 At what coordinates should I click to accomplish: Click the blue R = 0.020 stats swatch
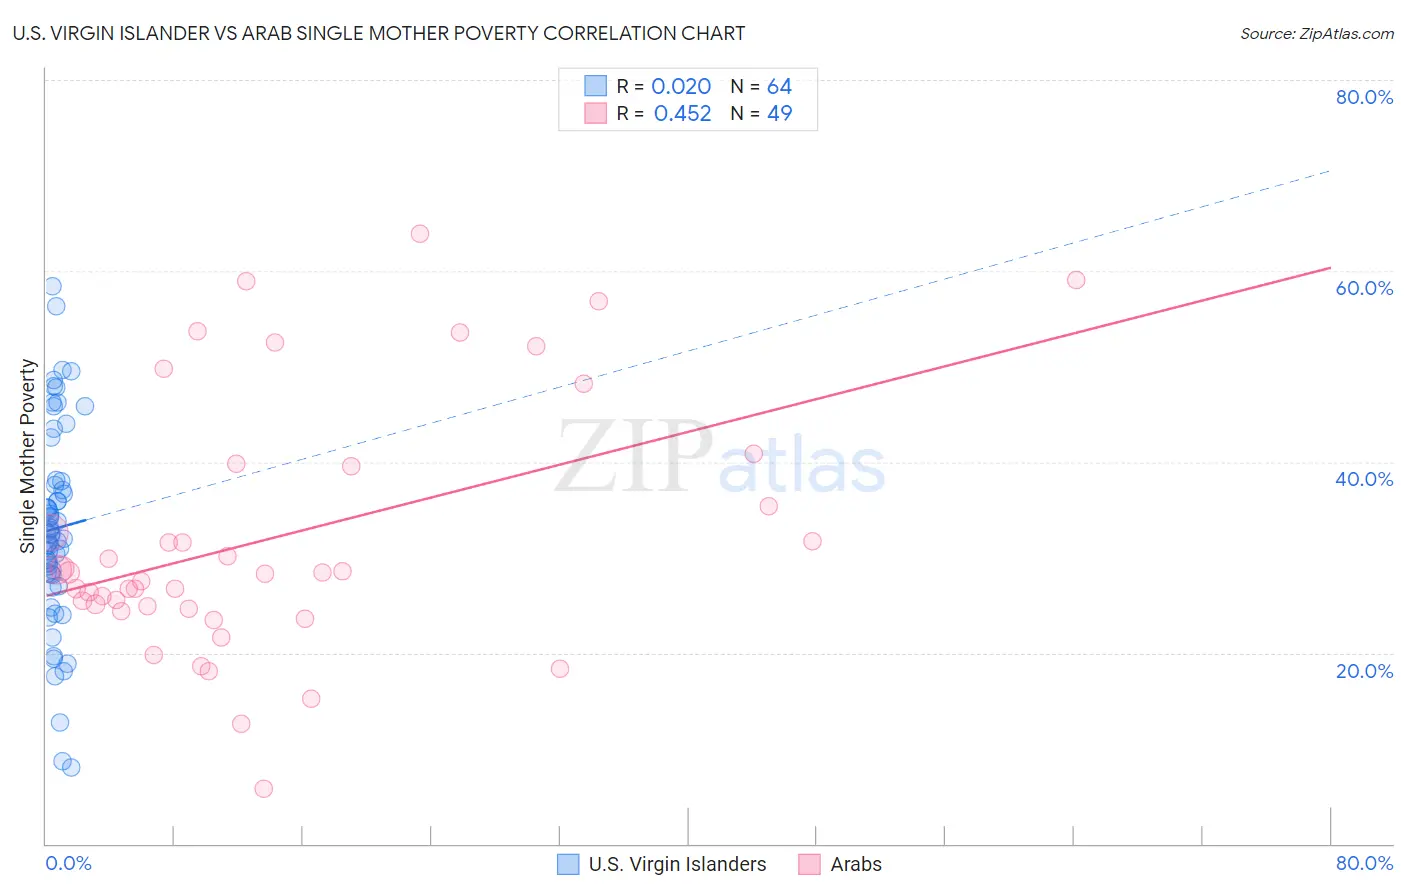point(596,86)
